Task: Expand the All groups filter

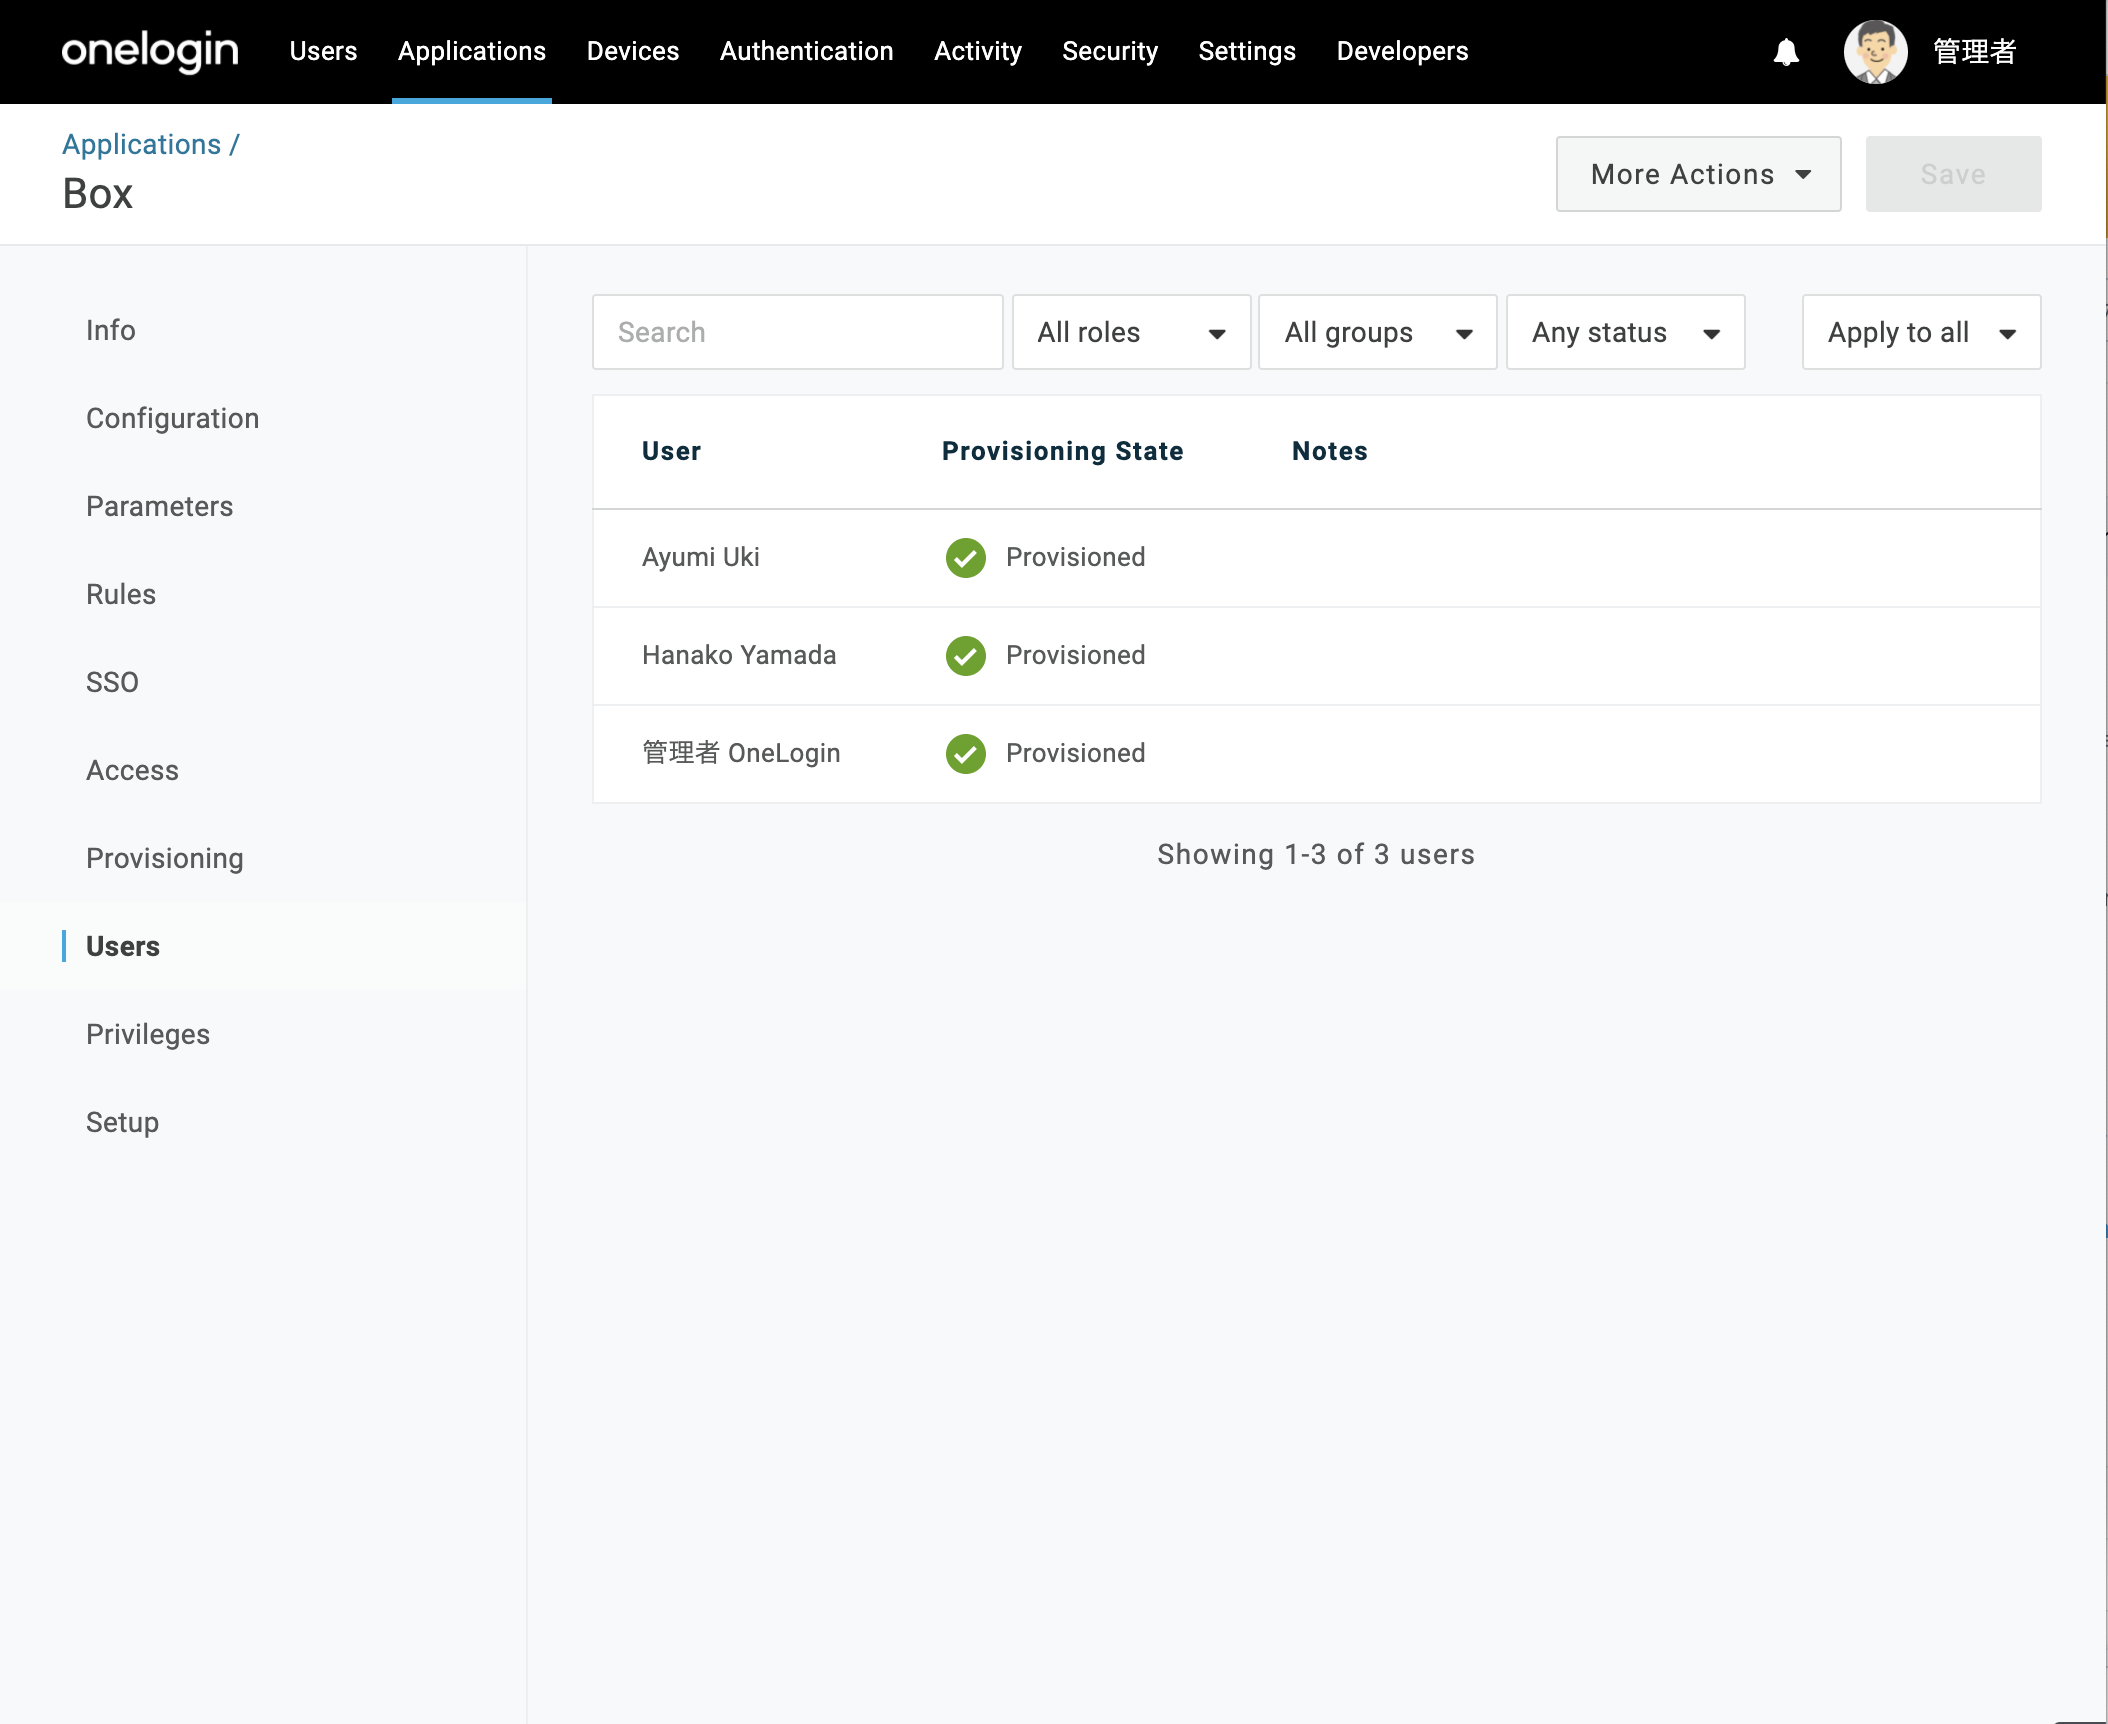Action: pos(1378,332)
